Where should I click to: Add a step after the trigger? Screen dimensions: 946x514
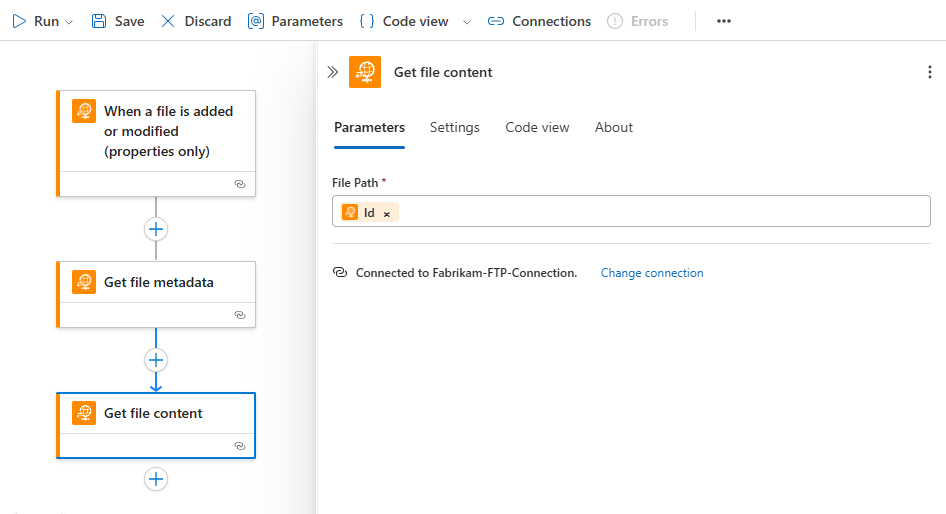[156, 229]
